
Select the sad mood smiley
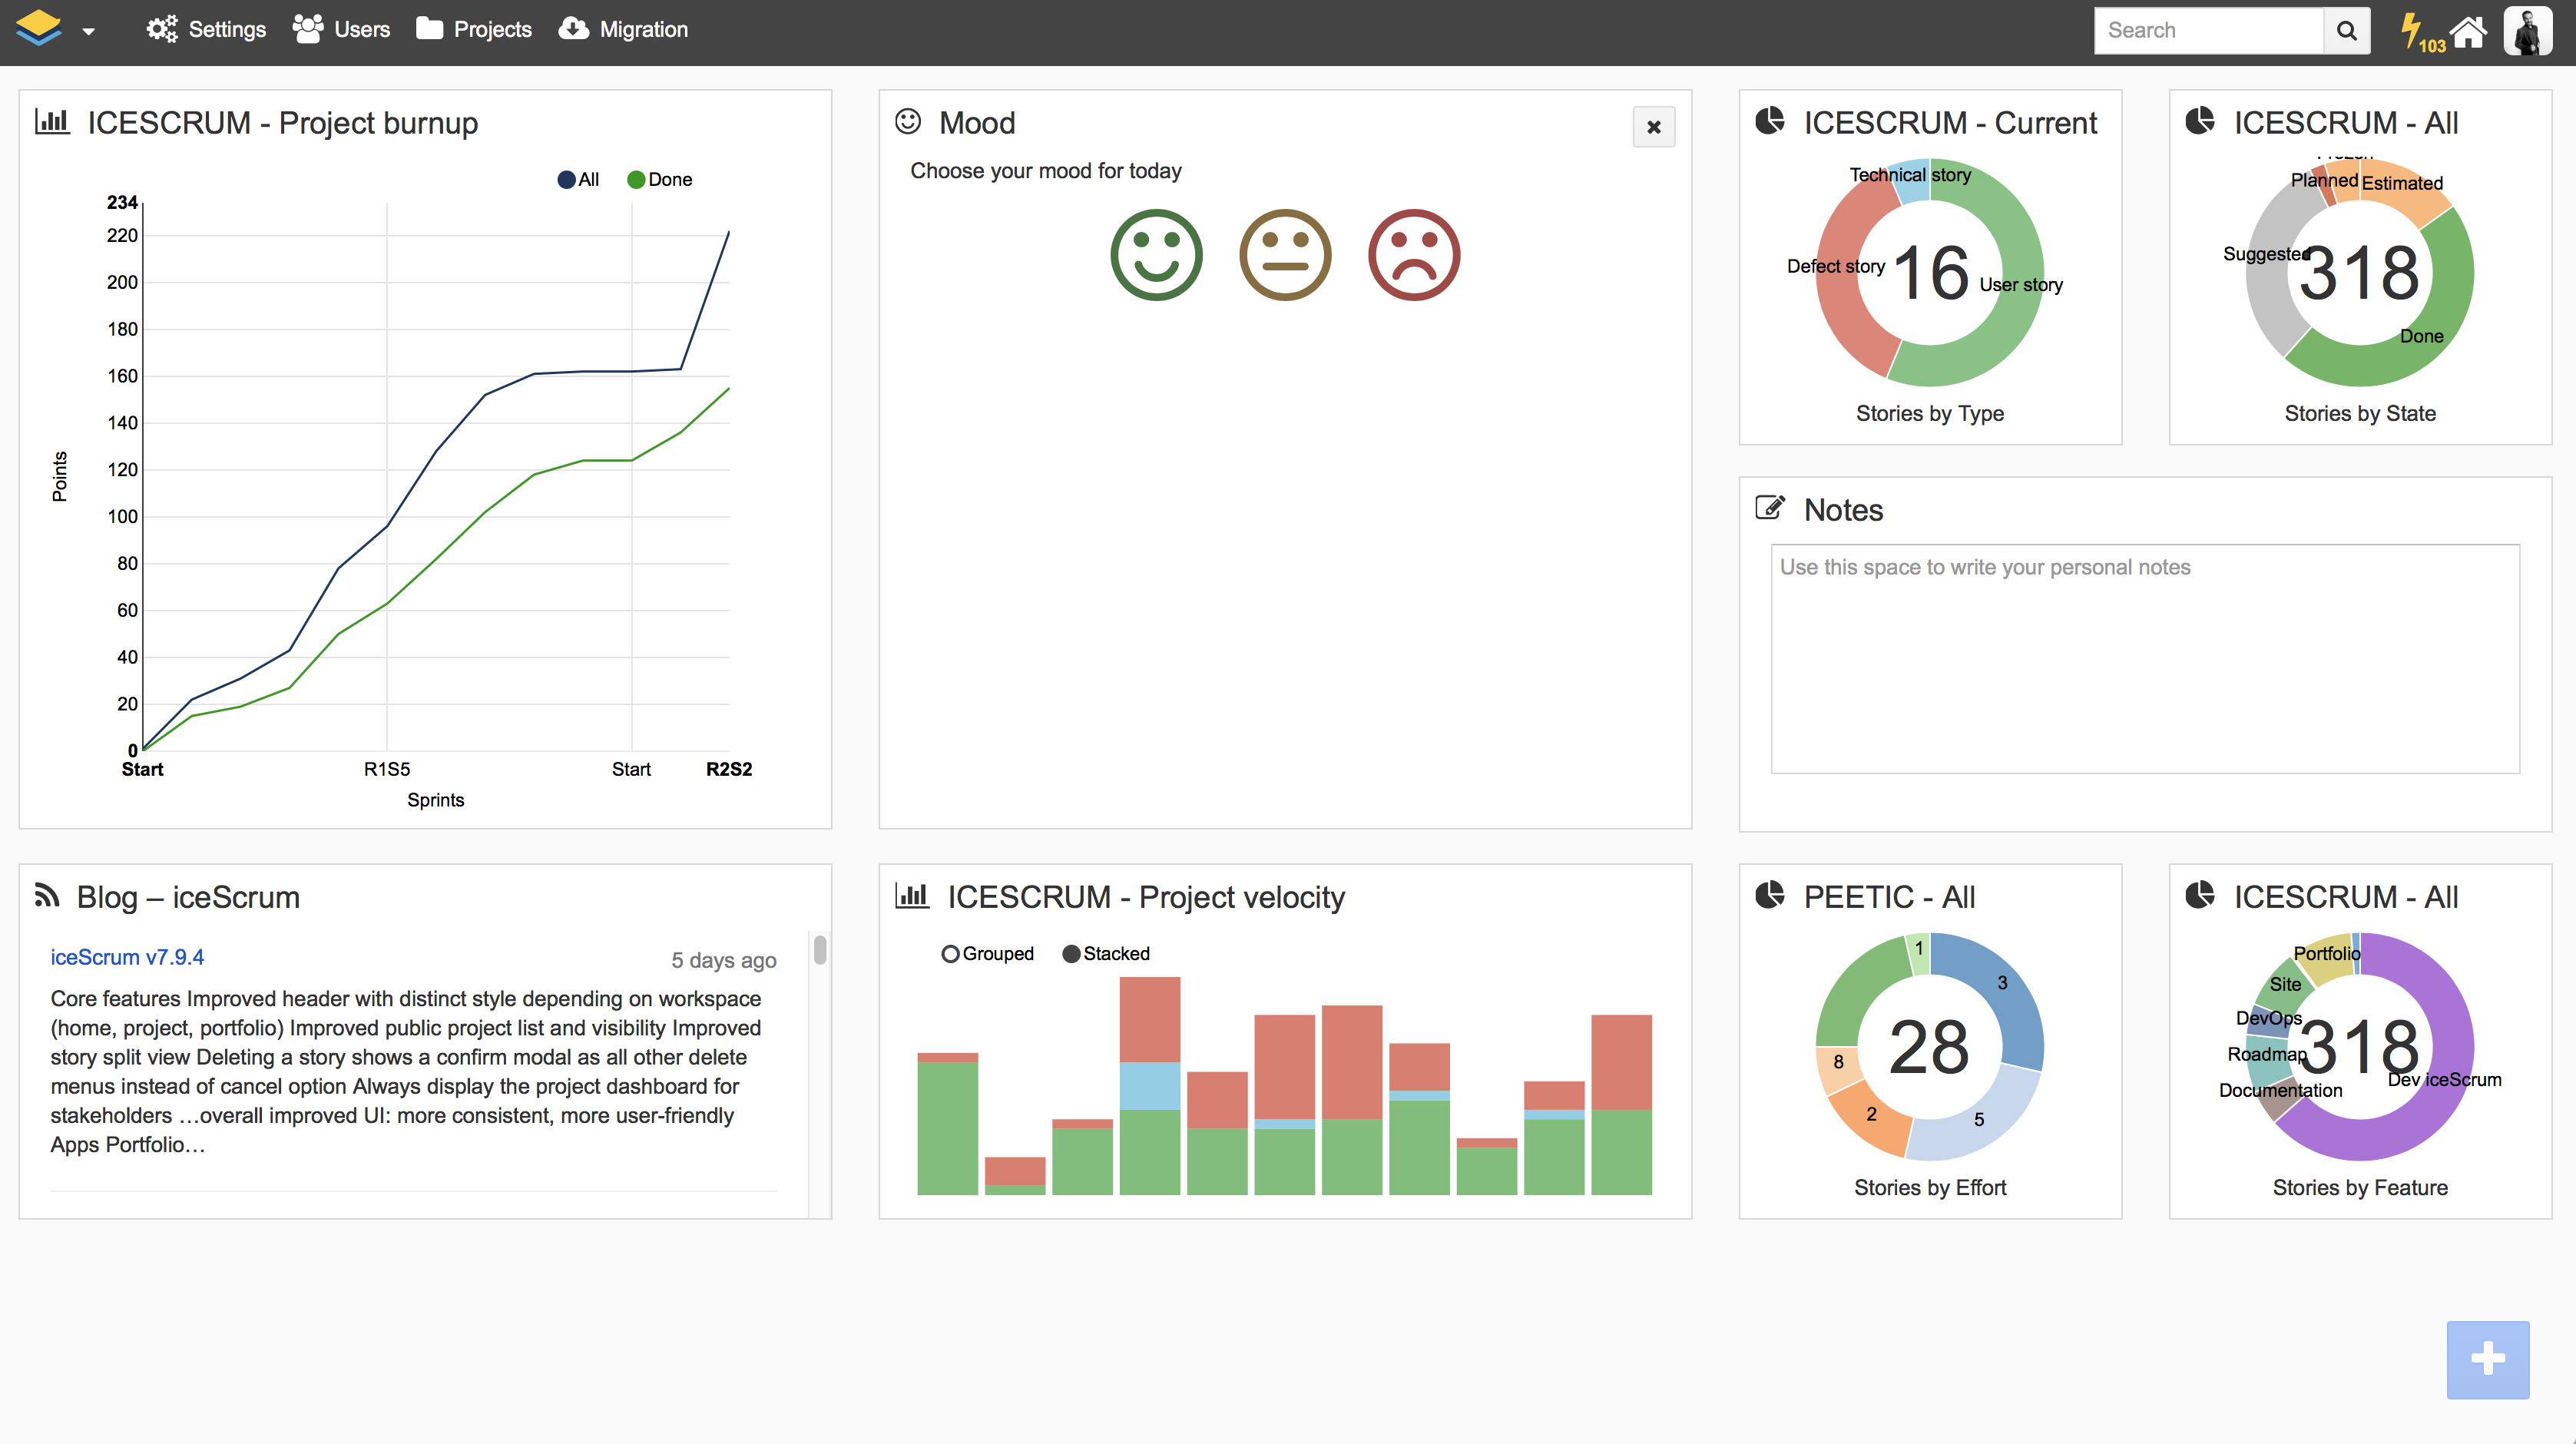pyautogui.click(x=1413, y=255)
